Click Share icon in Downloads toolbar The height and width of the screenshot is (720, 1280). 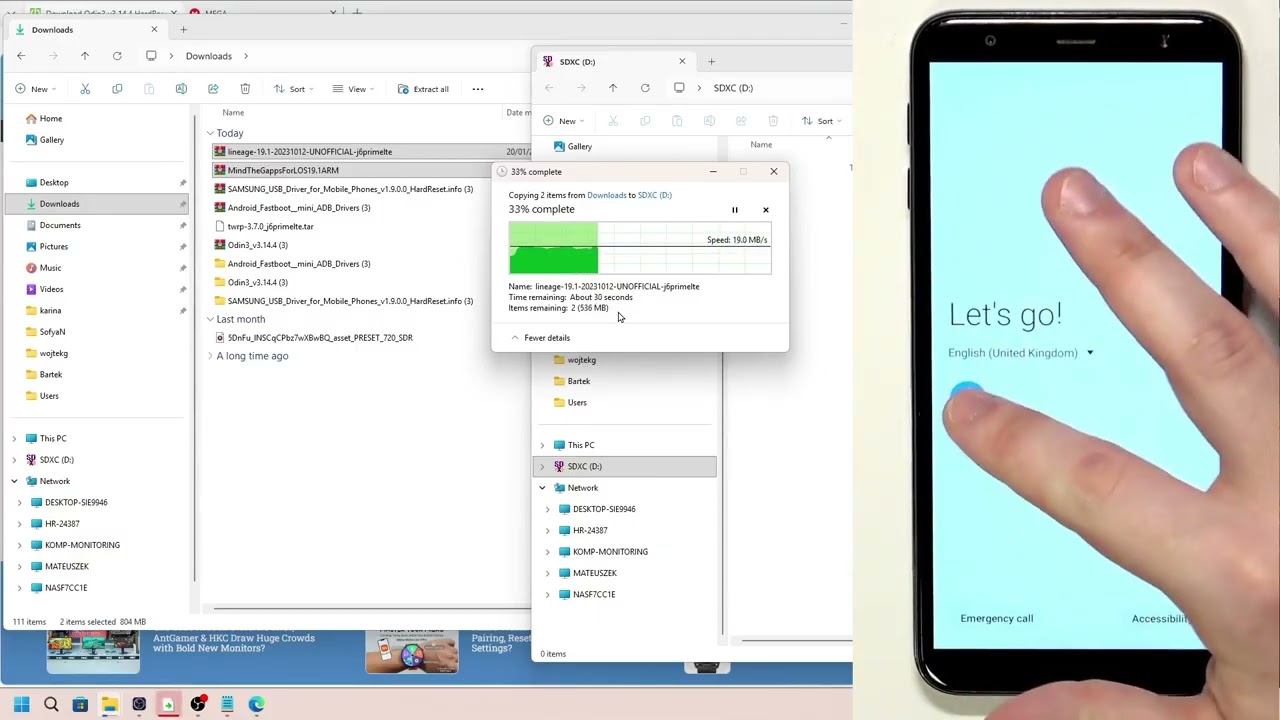(213, 89)
